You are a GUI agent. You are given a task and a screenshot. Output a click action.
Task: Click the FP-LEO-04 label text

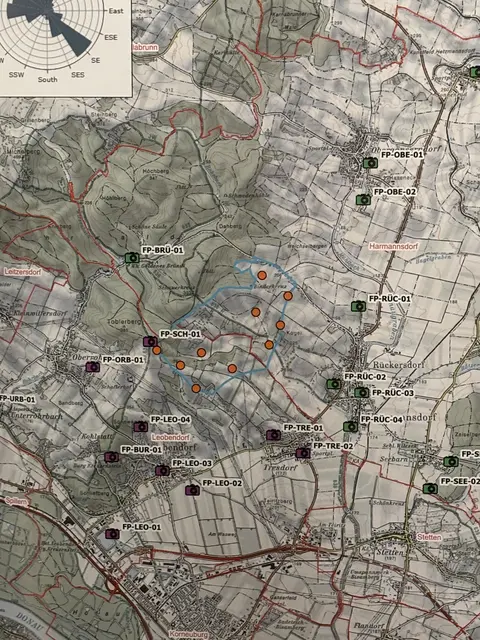171,419
